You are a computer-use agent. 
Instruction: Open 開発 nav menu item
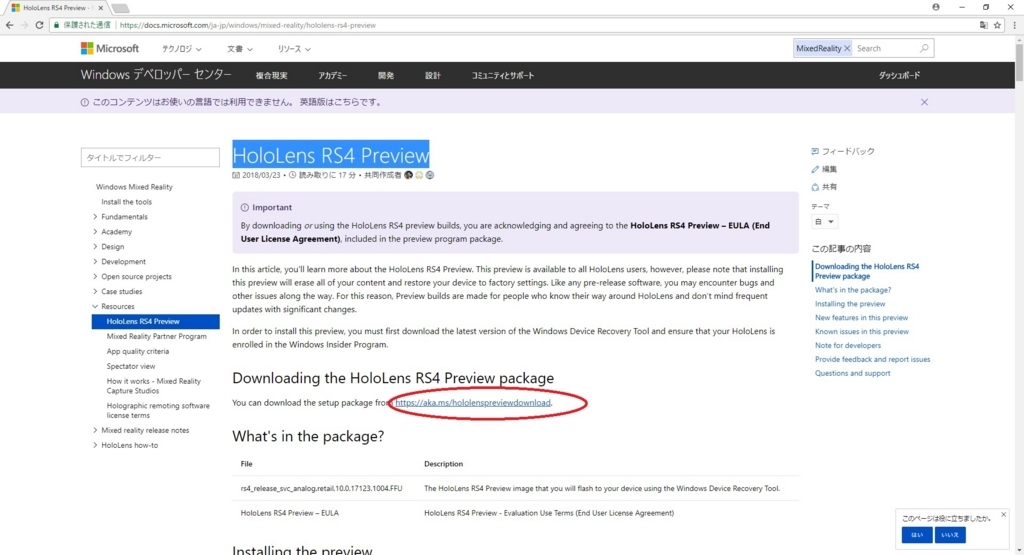click(386, 76)
